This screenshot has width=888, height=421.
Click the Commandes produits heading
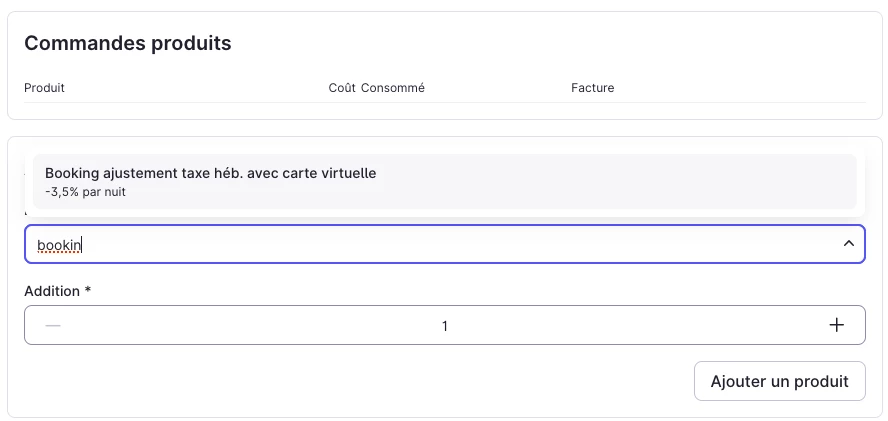click(128, 43)
